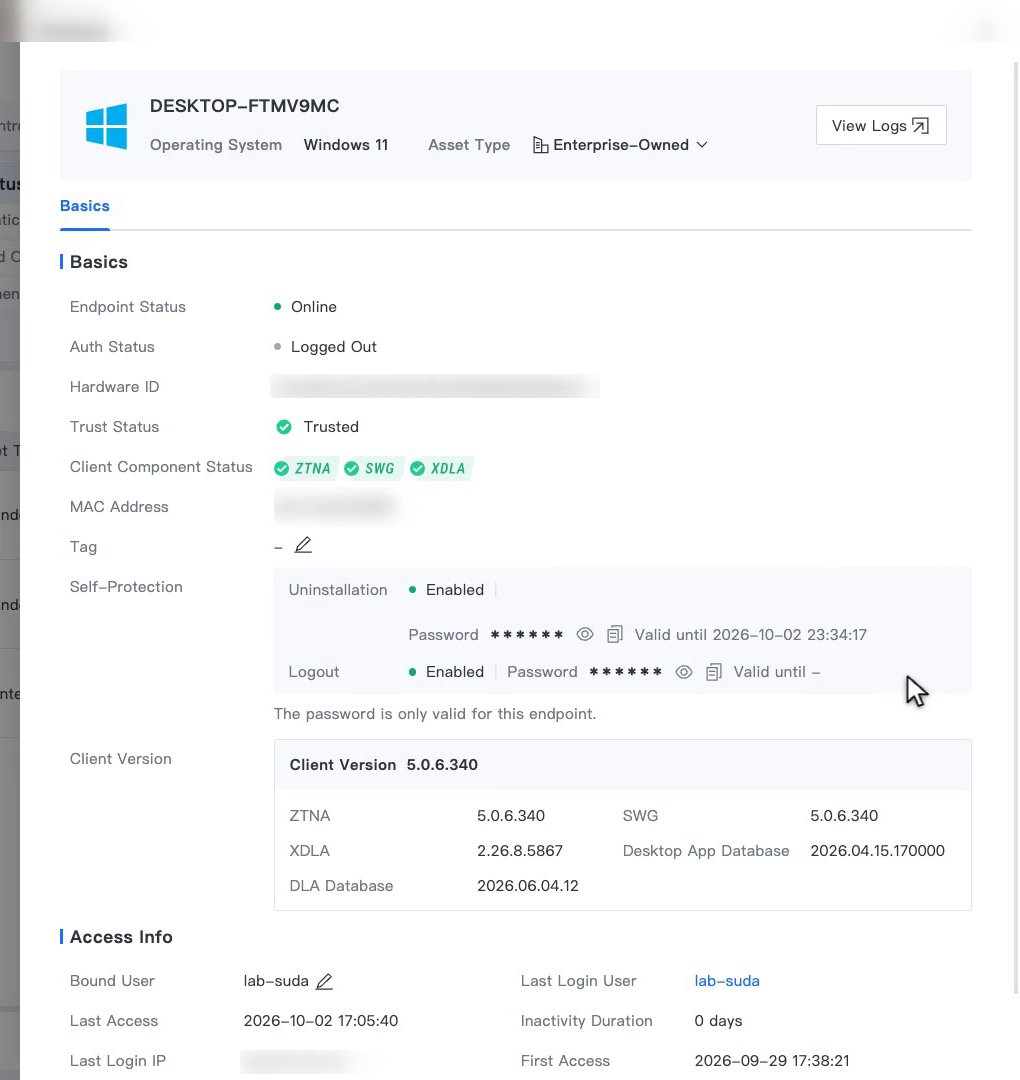Click the Windows logo icon
The height and width of the screenshot is (1080, 1020).
tap(106, 126)
